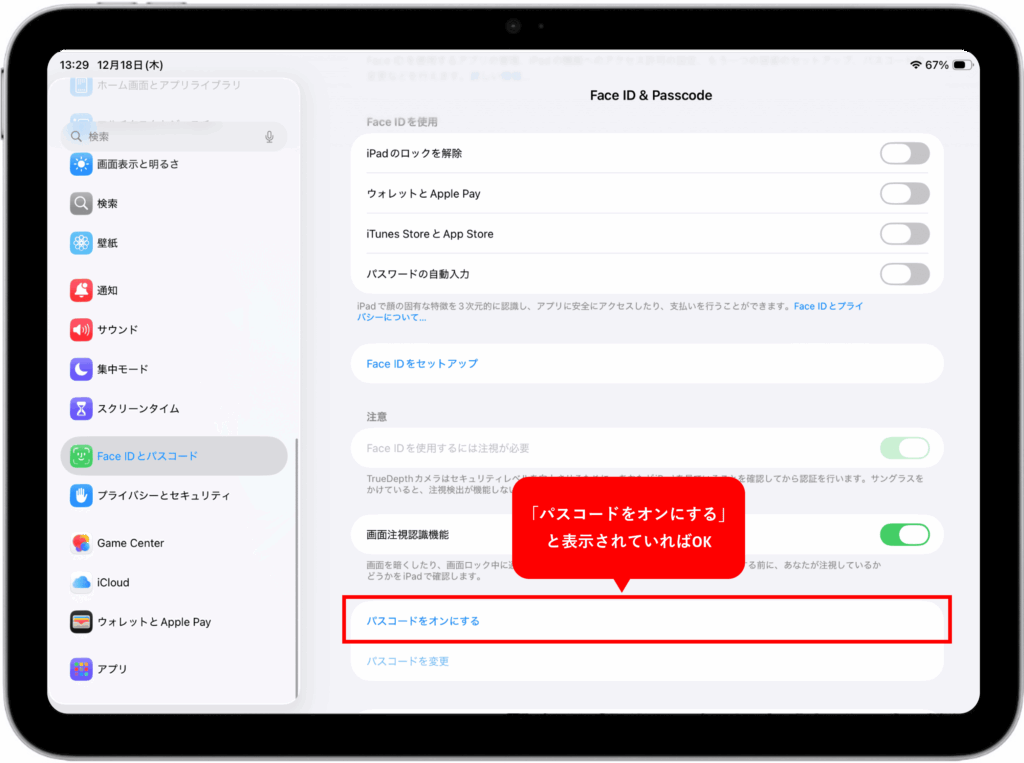Tap the Display & Brightness sun icon
This screenshot has height=763, width=1024.
[81, 164]
